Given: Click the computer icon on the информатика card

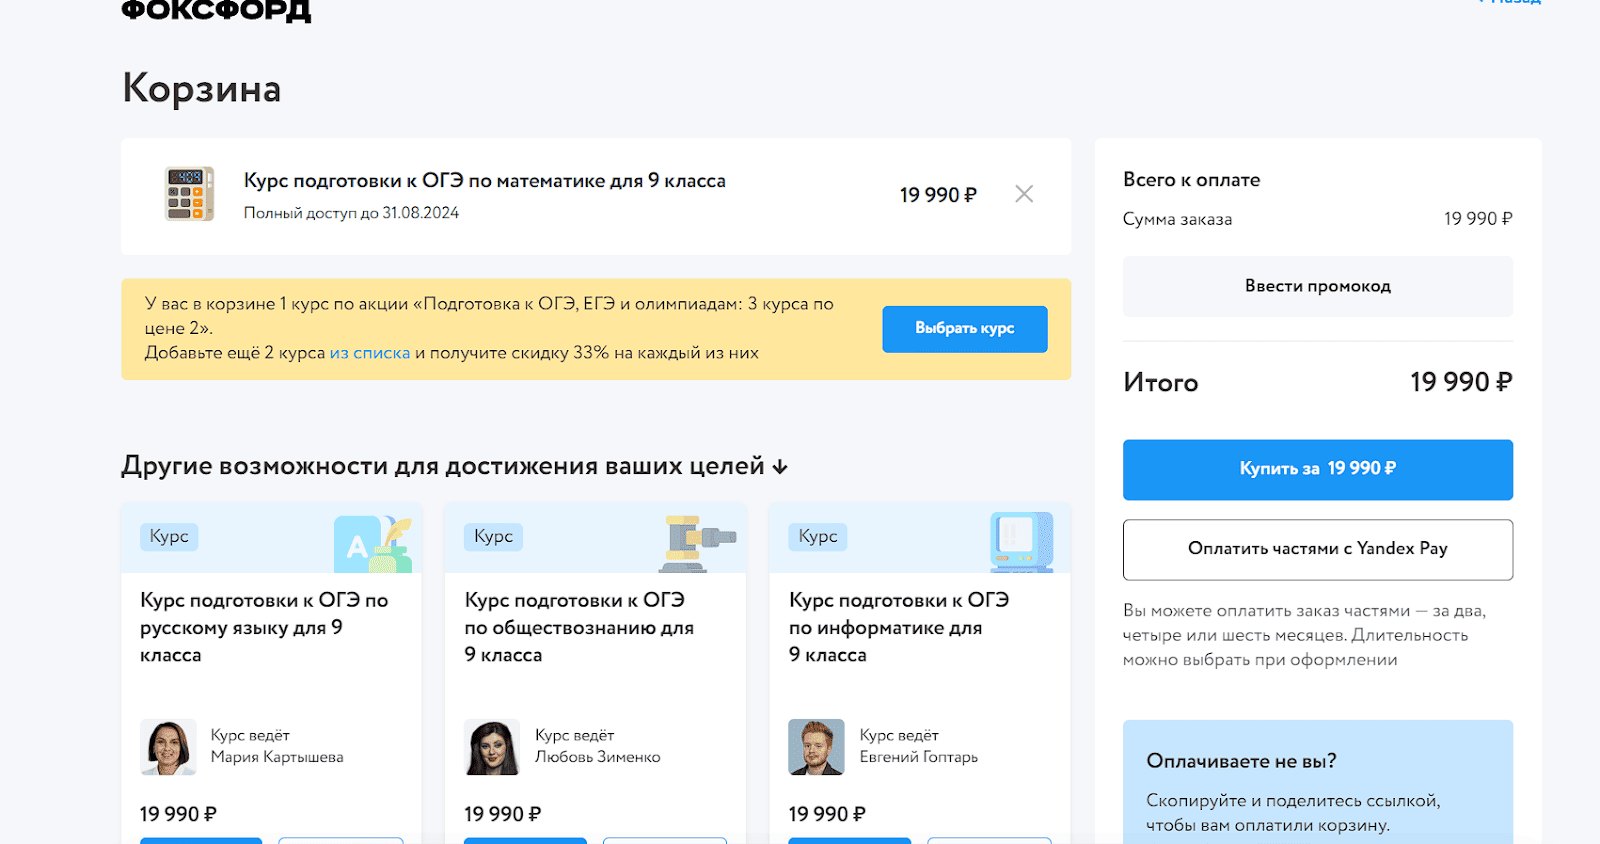Looking at the screenshot, I should point(1021,542).
